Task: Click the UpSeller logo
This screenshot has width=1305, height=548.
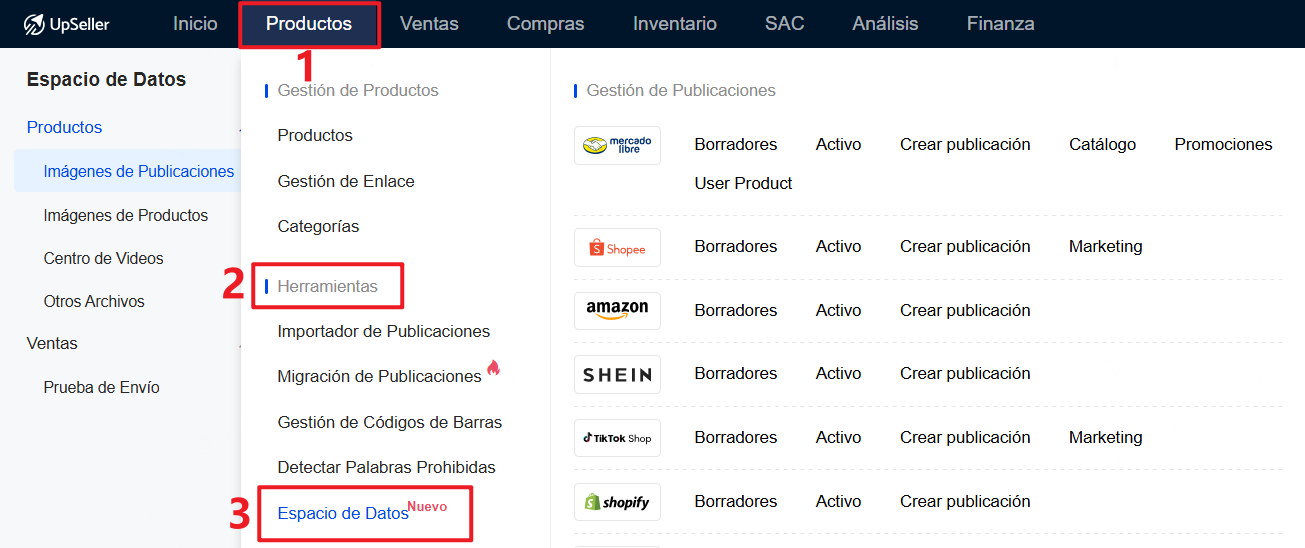Action: coord(66,24)
